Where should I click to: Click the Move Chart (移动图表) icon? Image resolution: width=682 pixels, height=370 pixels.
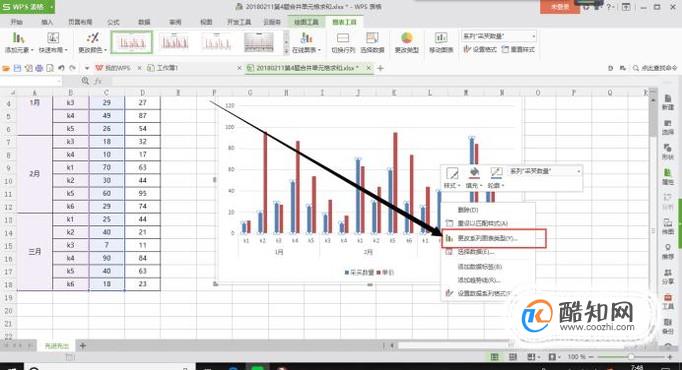point(441,42)
